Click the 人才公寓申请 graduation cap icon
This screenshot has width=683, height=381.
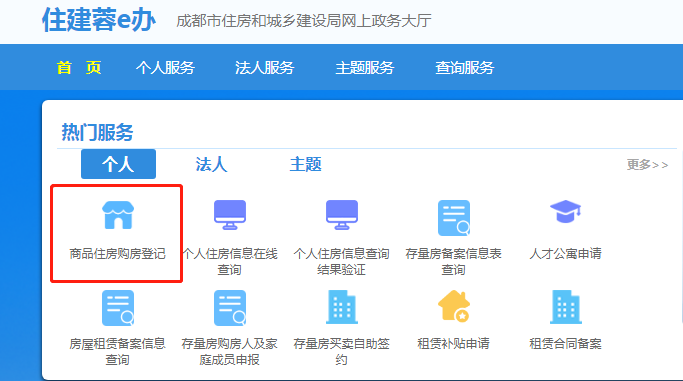click(x=565, y=212)
